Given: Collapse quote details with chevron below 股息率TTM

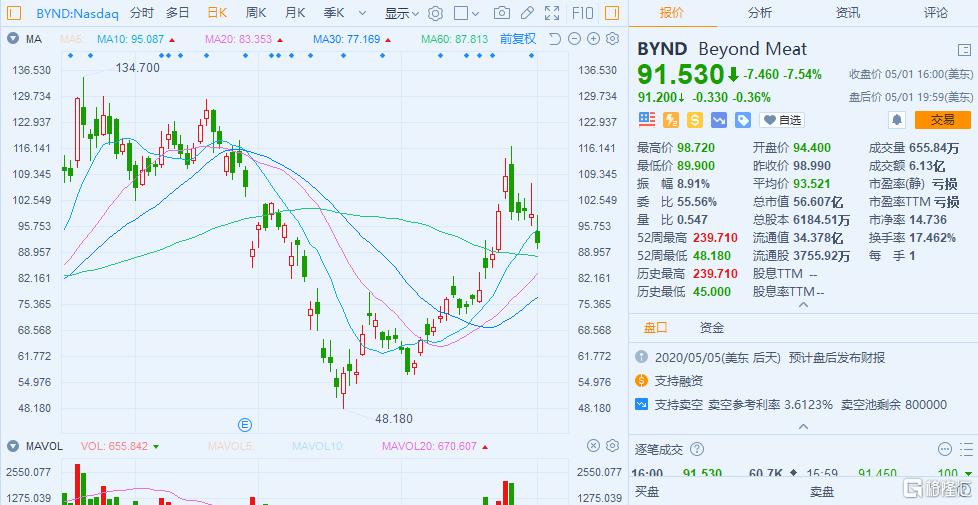Looking at the screenshot, I should [803, 305].
